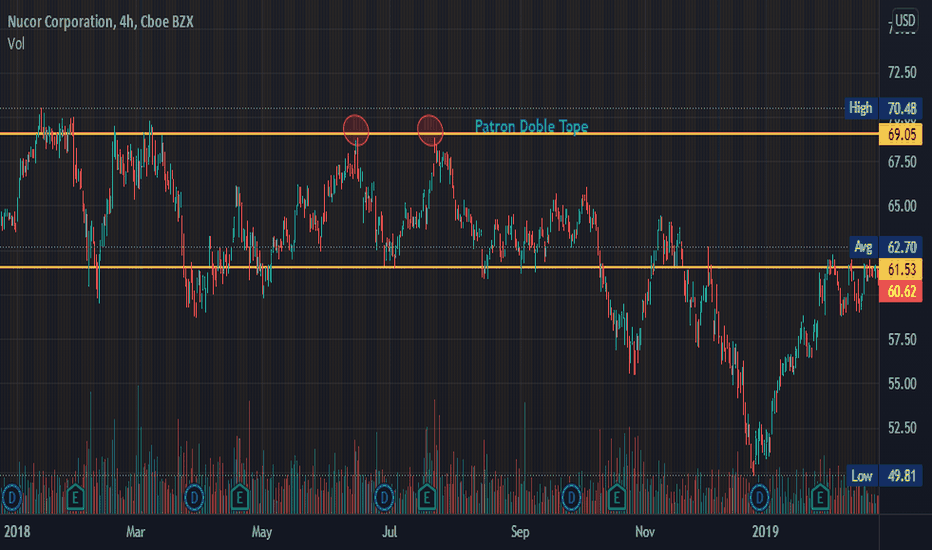Select the dividend D marker between Sep and Nov

point(571,497)
